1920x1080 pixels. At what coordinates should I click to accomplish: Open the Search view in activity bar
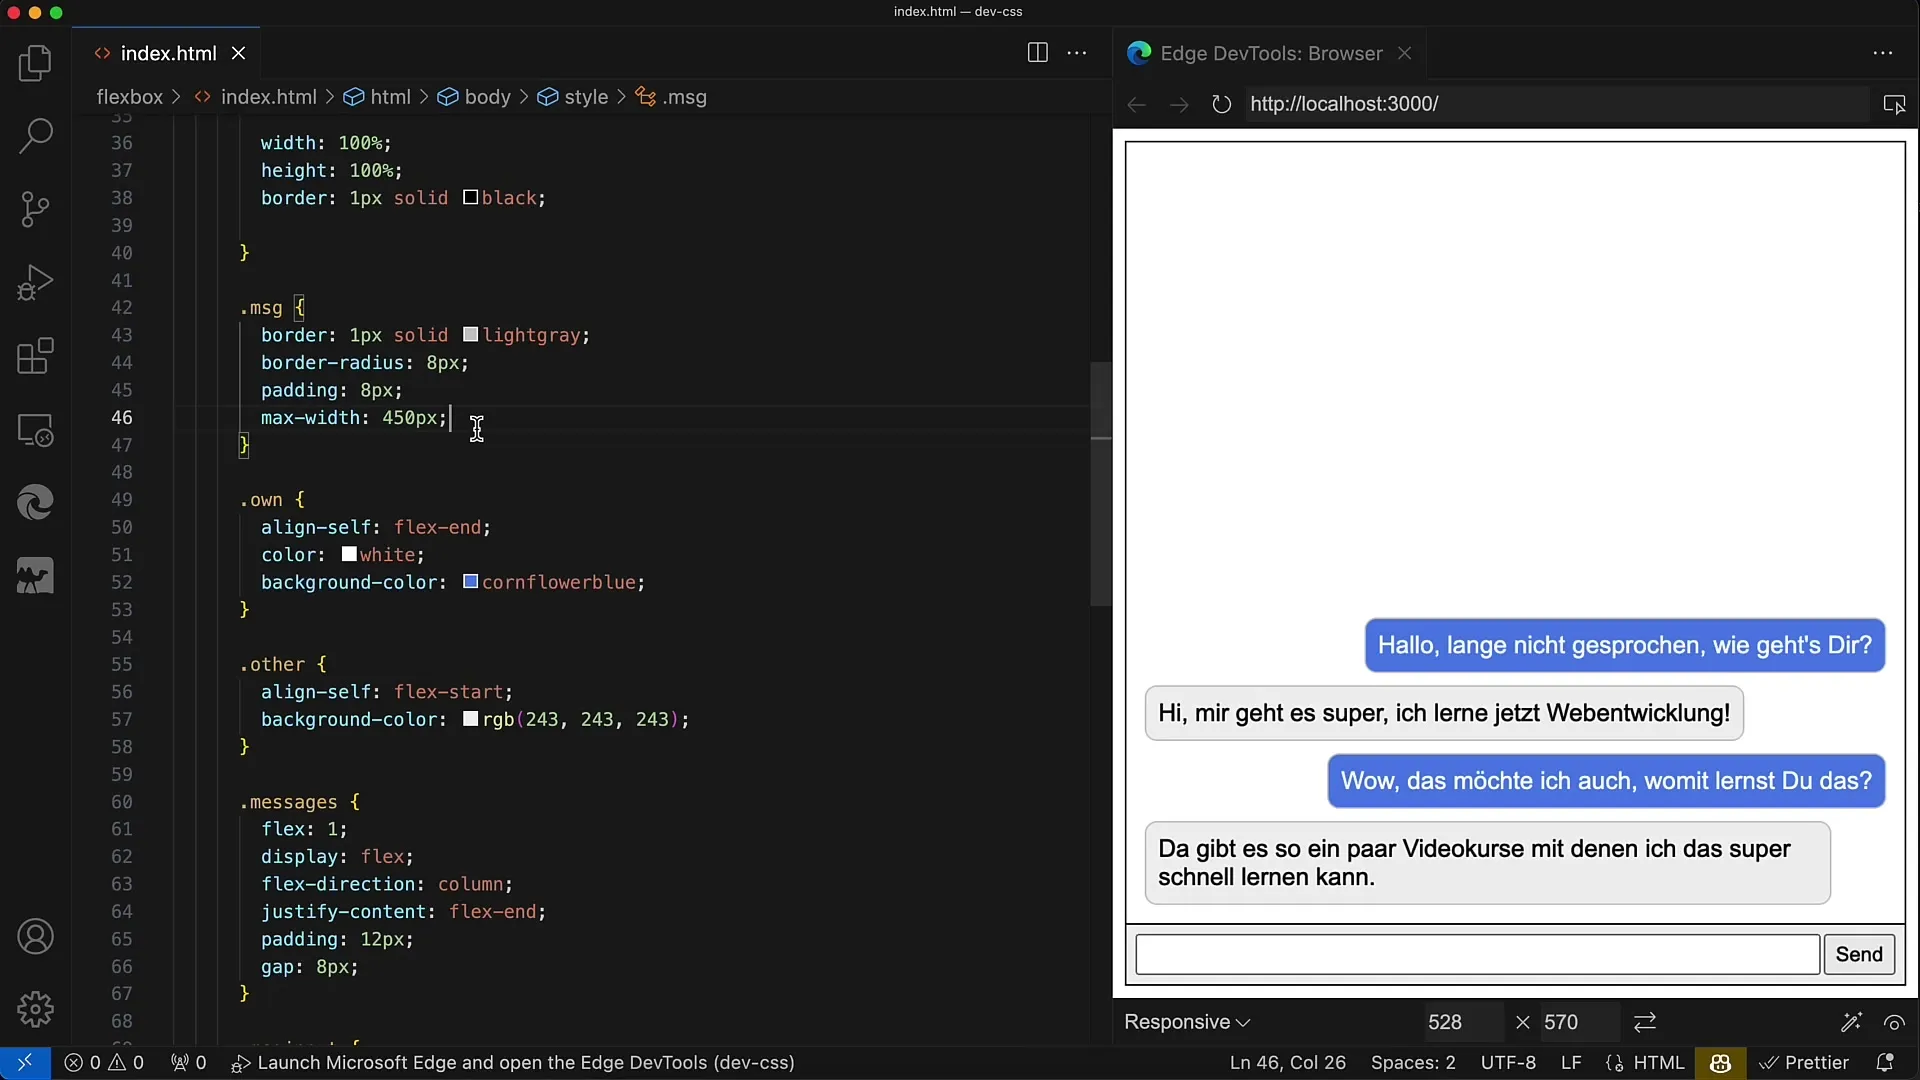35,136
